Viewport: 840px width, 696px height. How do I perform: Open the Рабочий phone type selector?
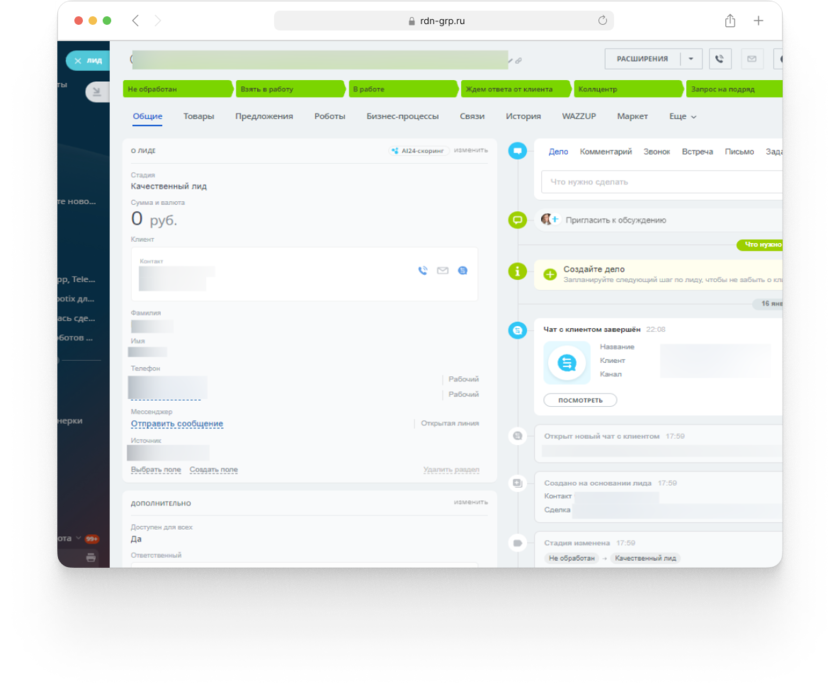pyautogui.click(x=463, y=380)
